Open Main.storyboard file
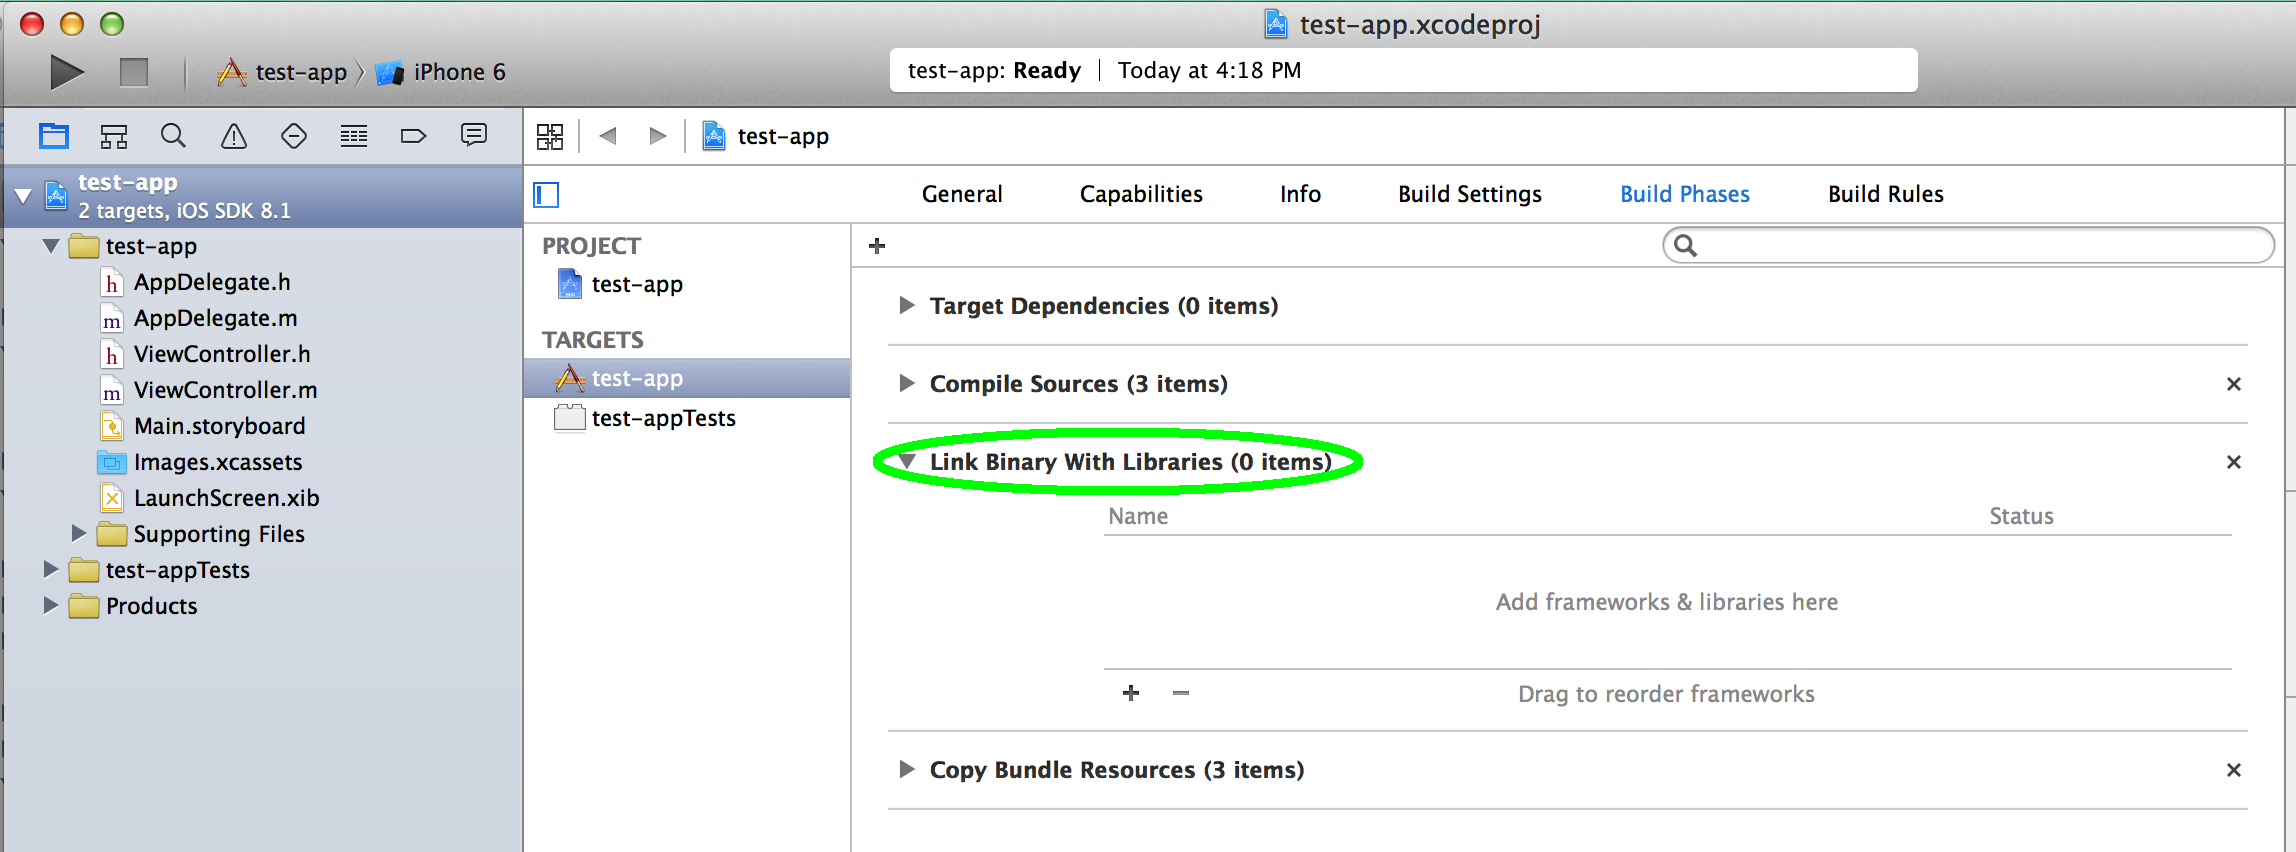2296x852 pixels. pos(203,426)
